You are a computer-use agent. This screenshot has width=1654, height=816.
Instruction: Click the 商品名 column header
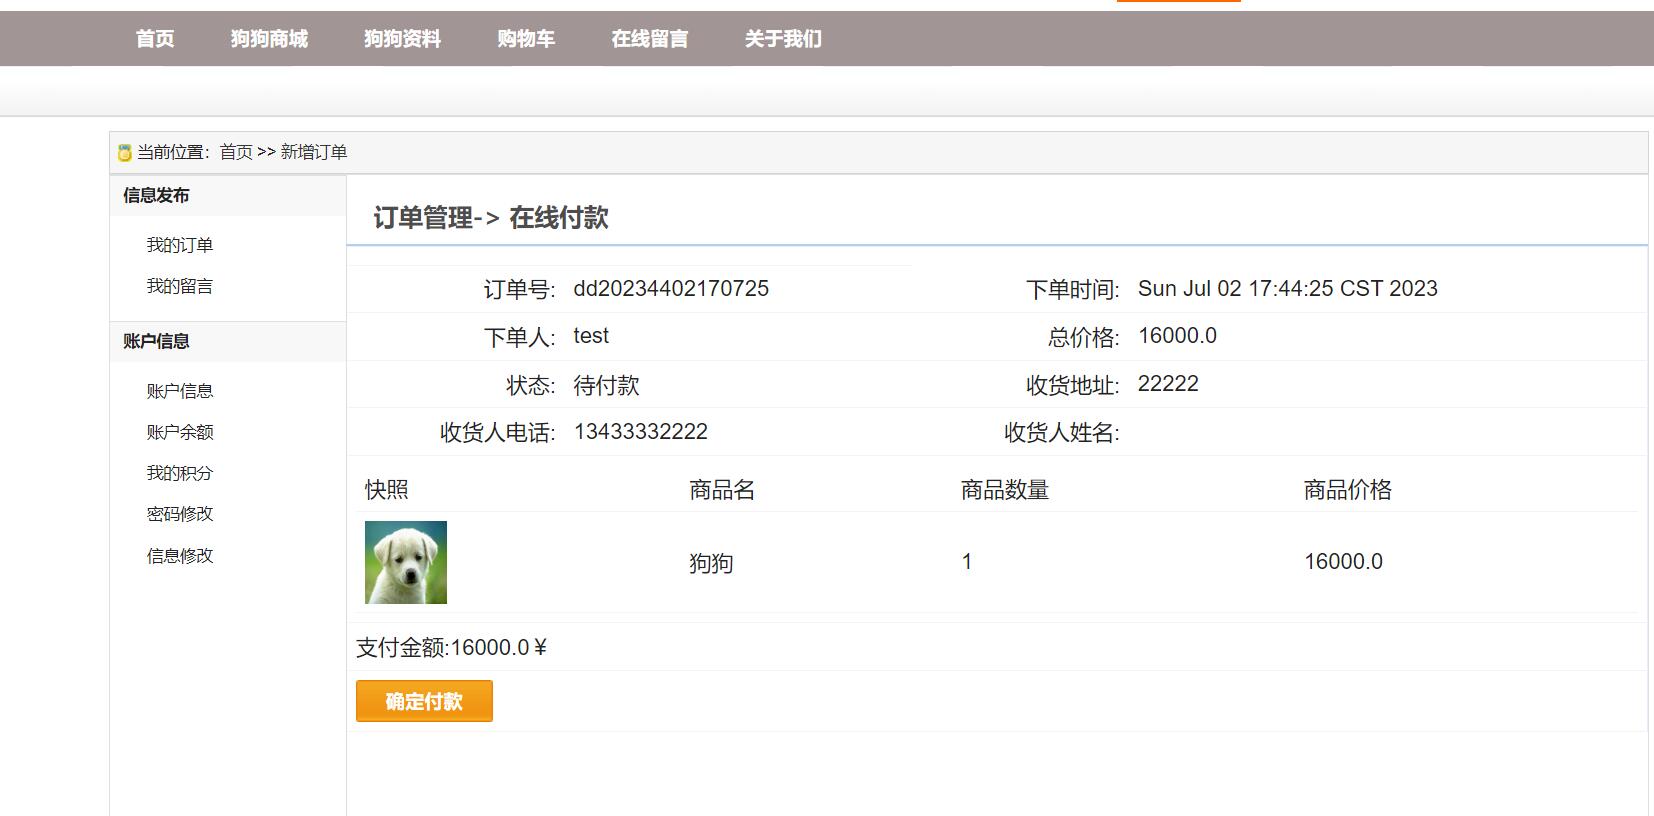point(722,490)
